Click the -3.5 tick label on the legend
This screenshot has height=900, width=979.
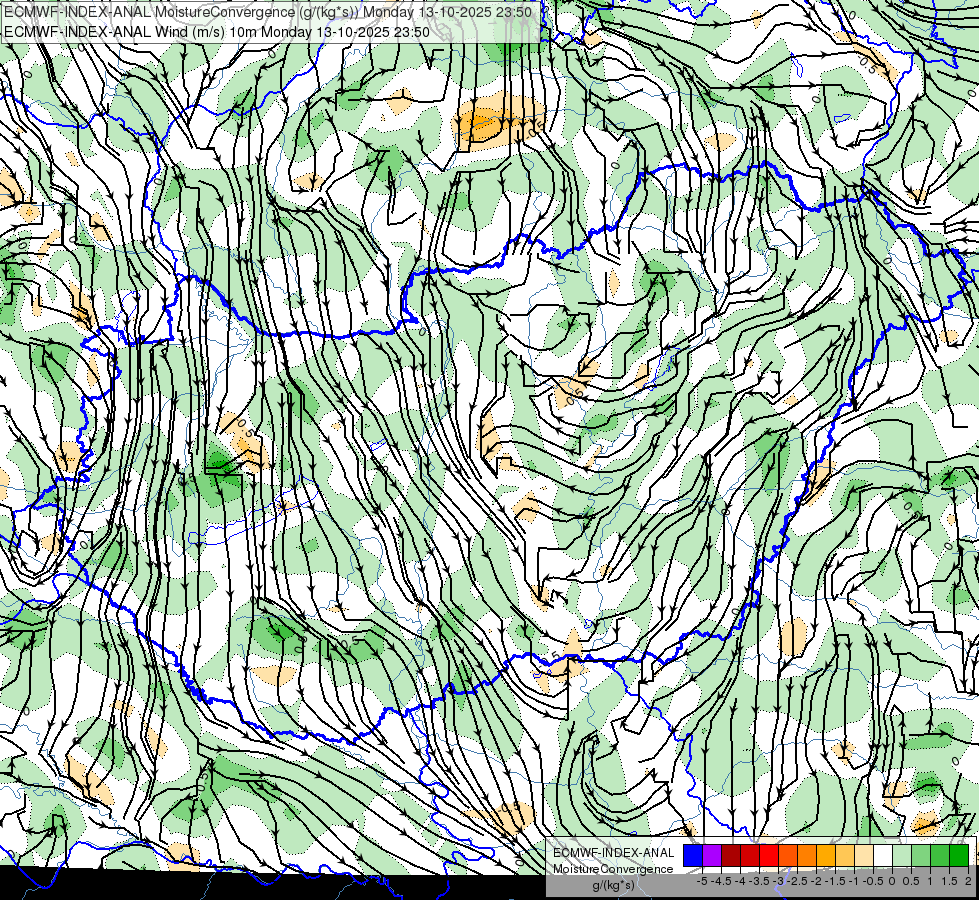click(x=759, y=881)
